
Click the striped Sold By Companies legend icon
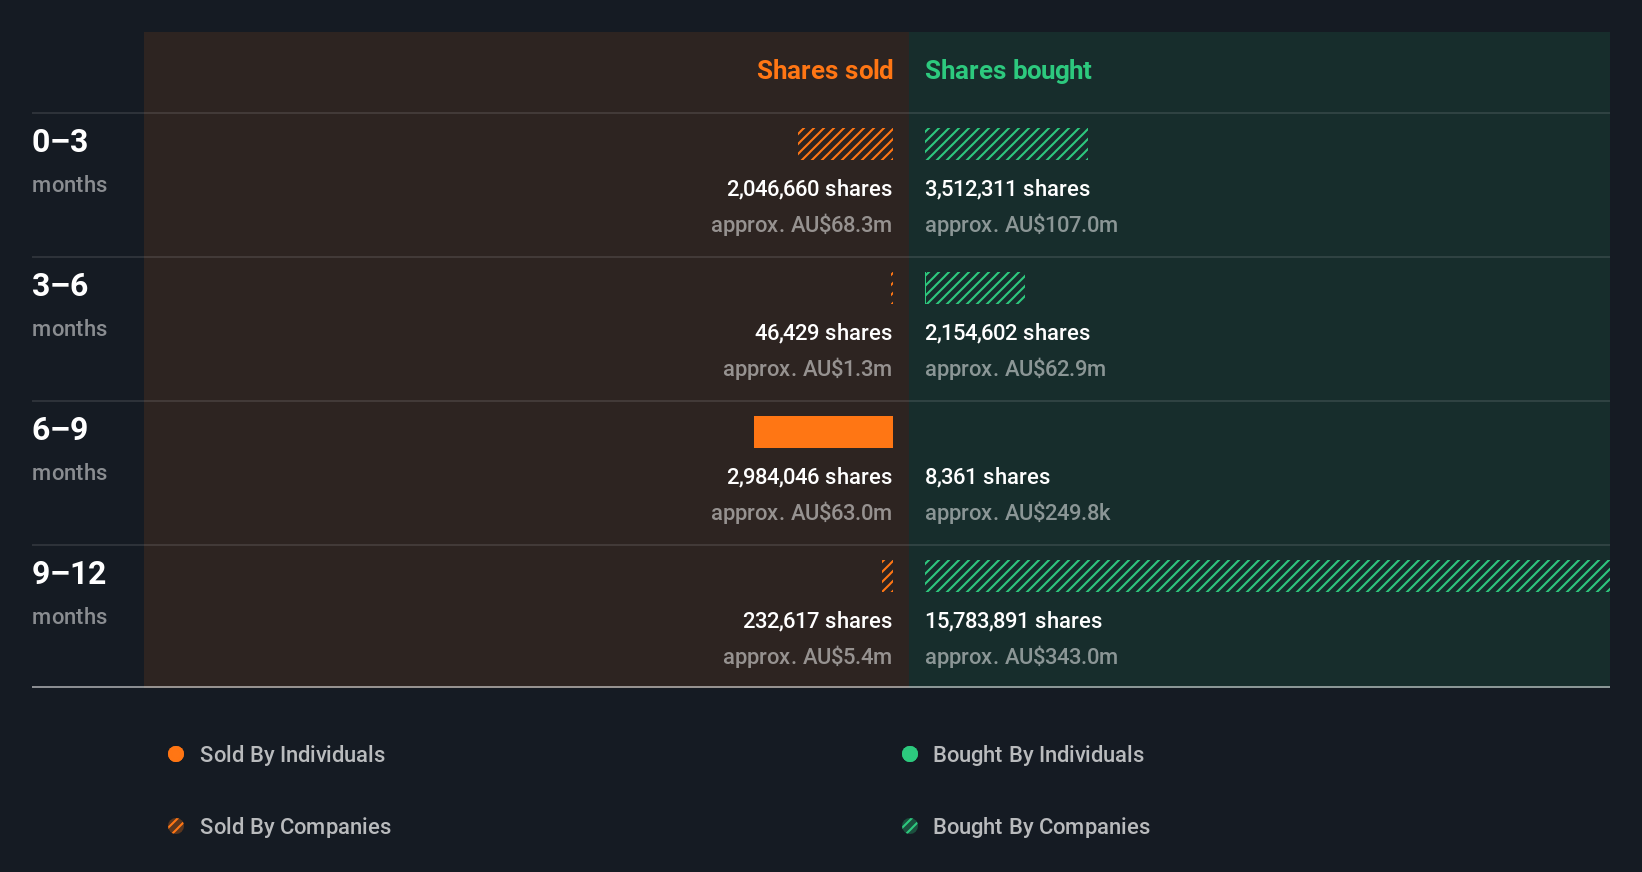click(176, 826)
